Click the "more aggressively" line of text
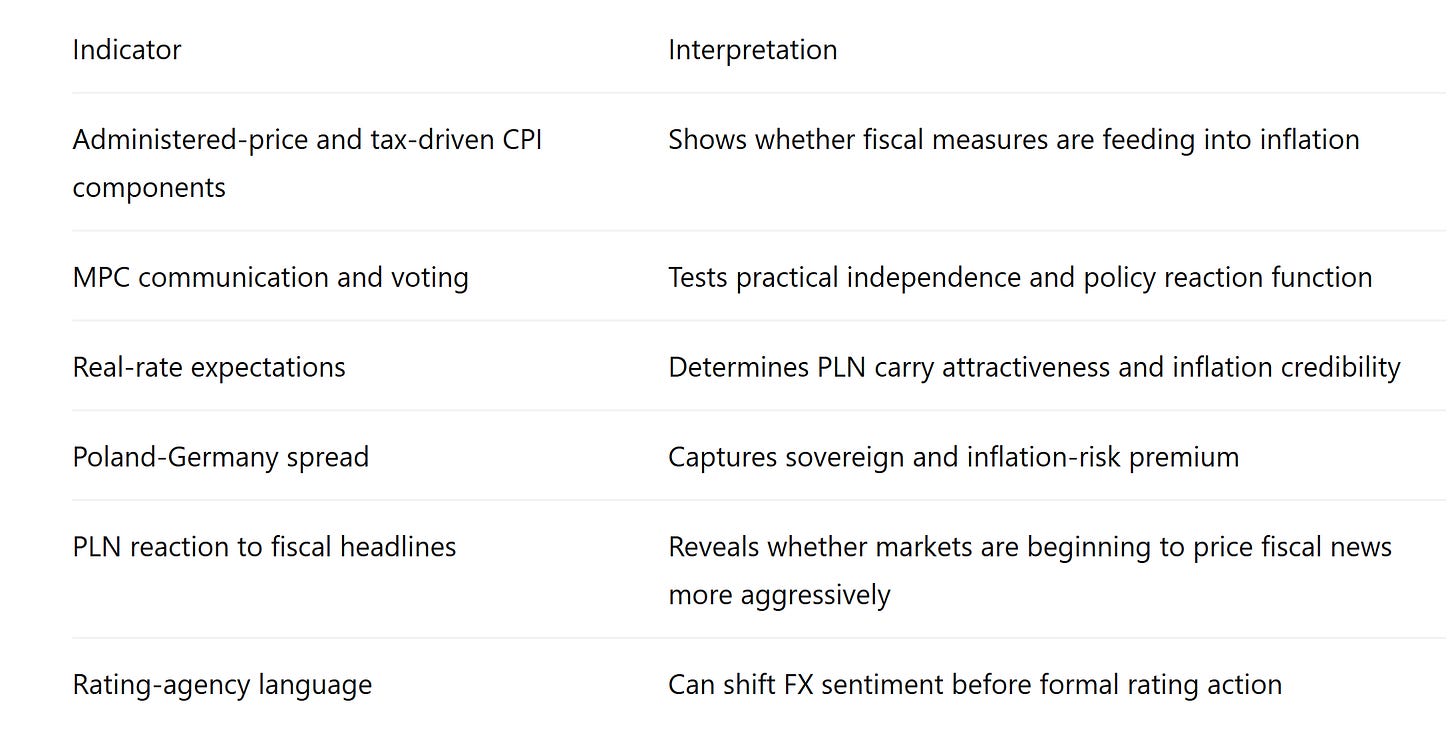This screenshot has height=744, width=1456. pyautogui.click(x=779, y=595)
